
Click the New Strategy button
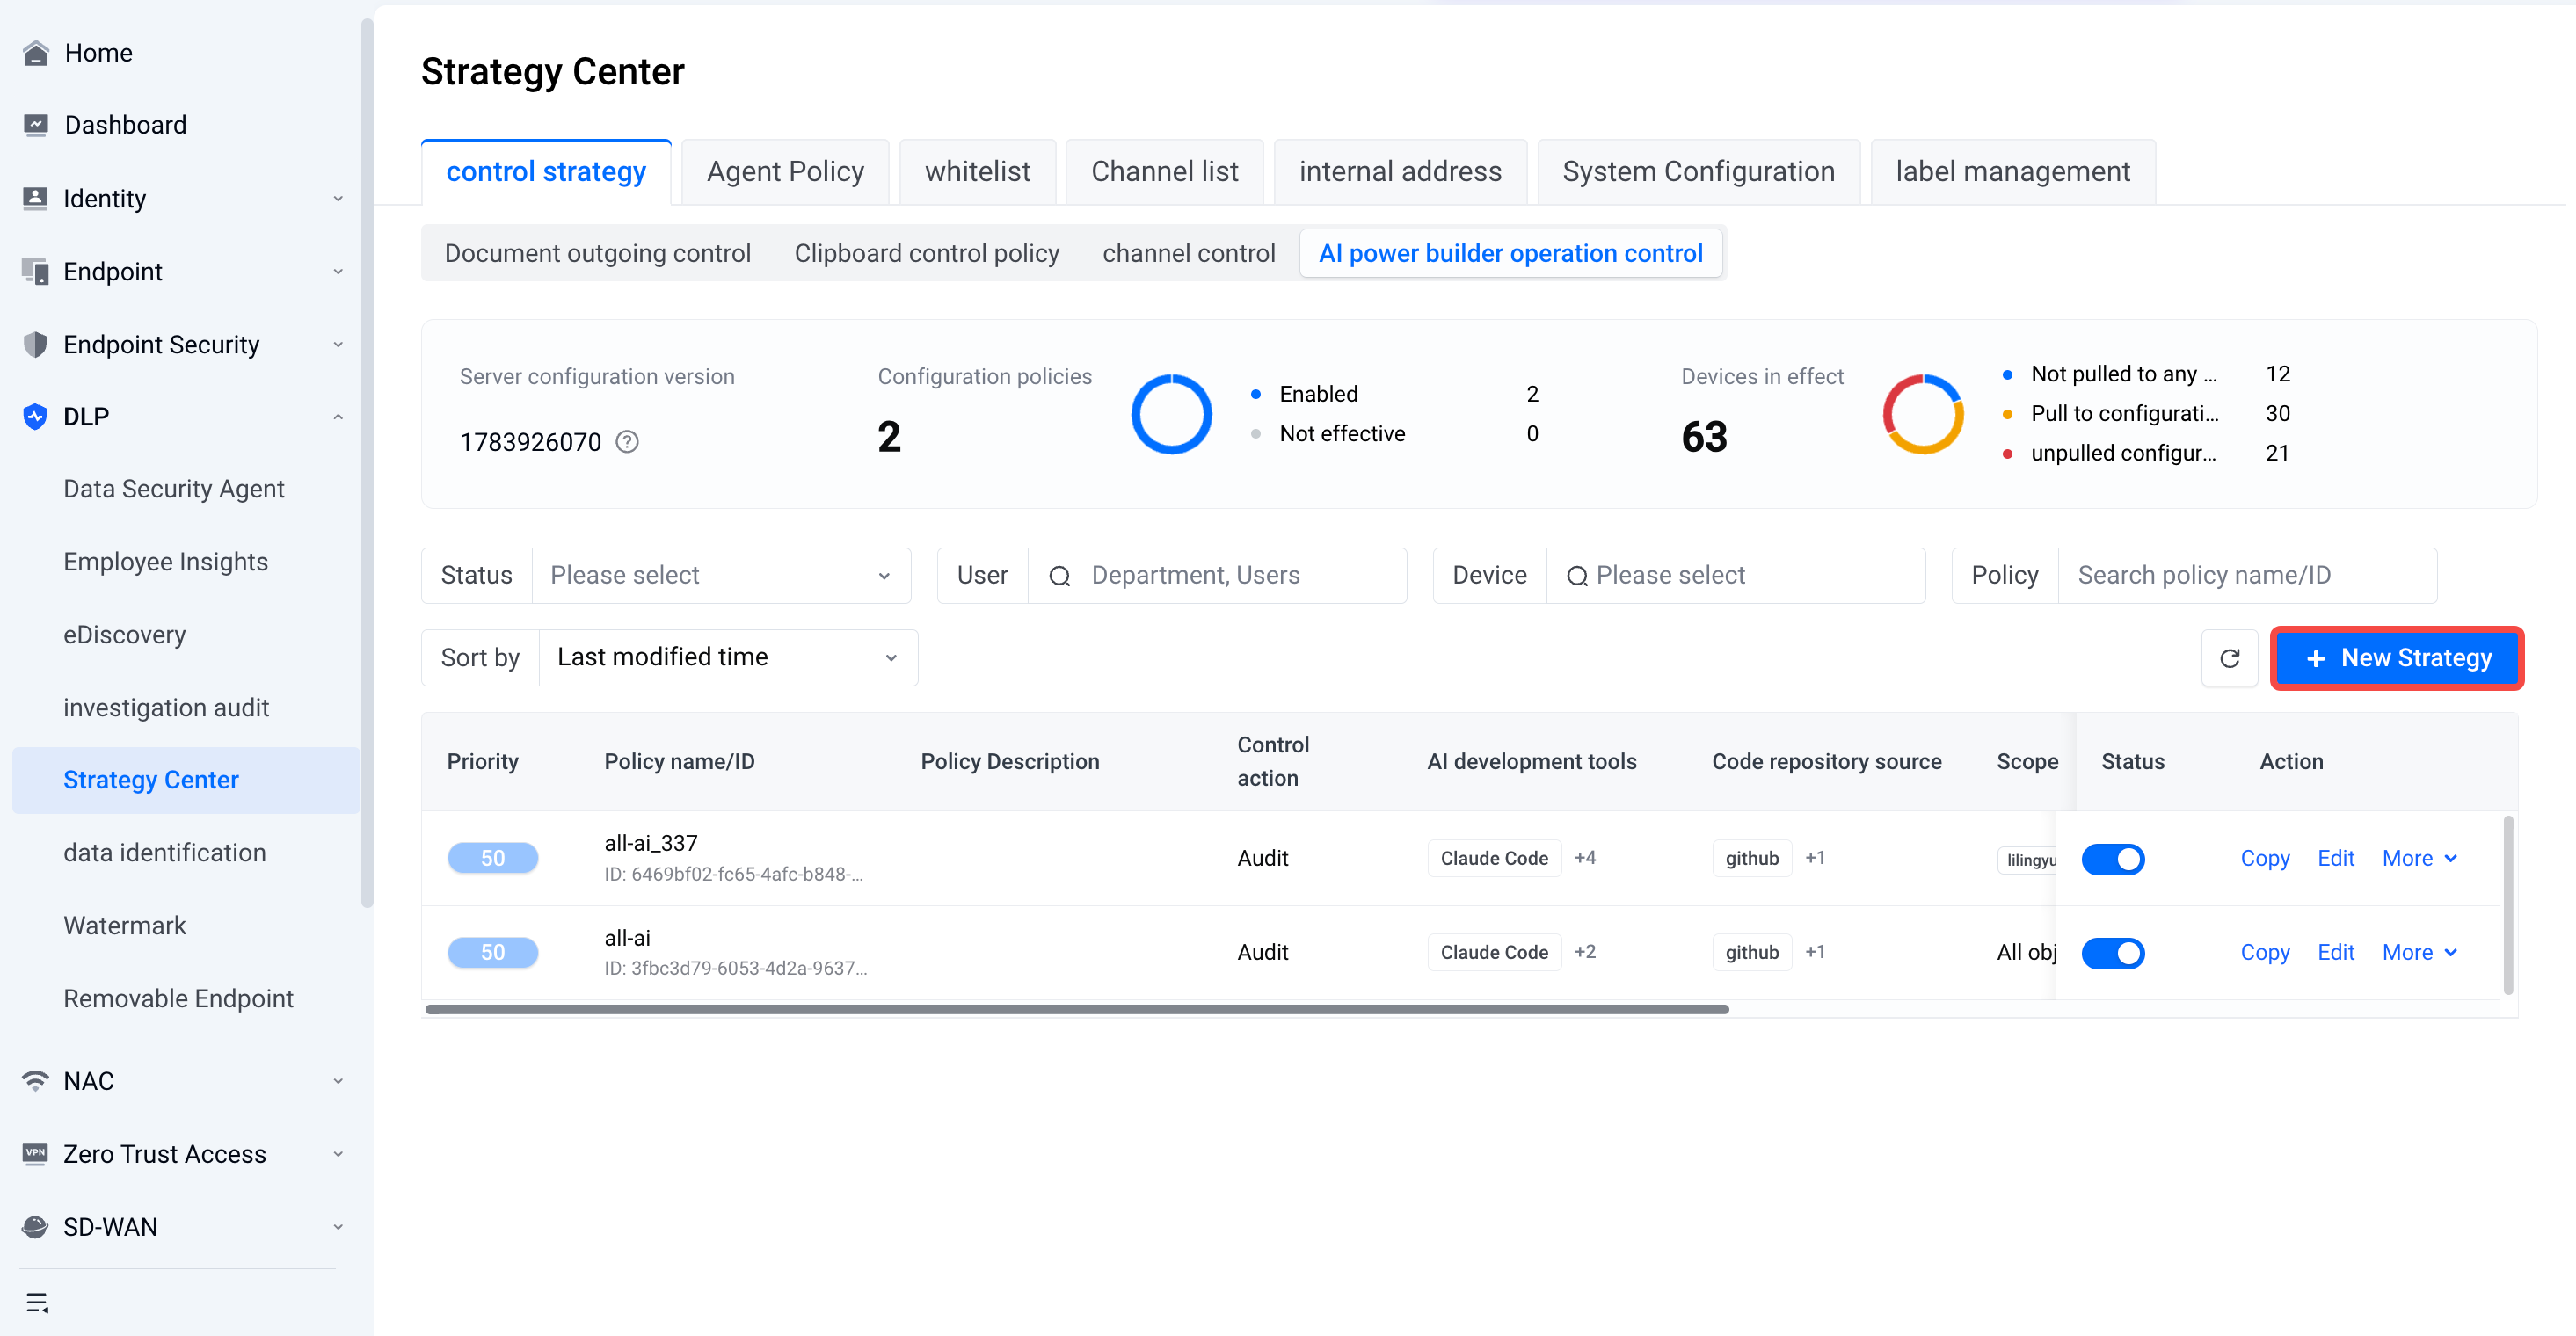pos(2397,658)
